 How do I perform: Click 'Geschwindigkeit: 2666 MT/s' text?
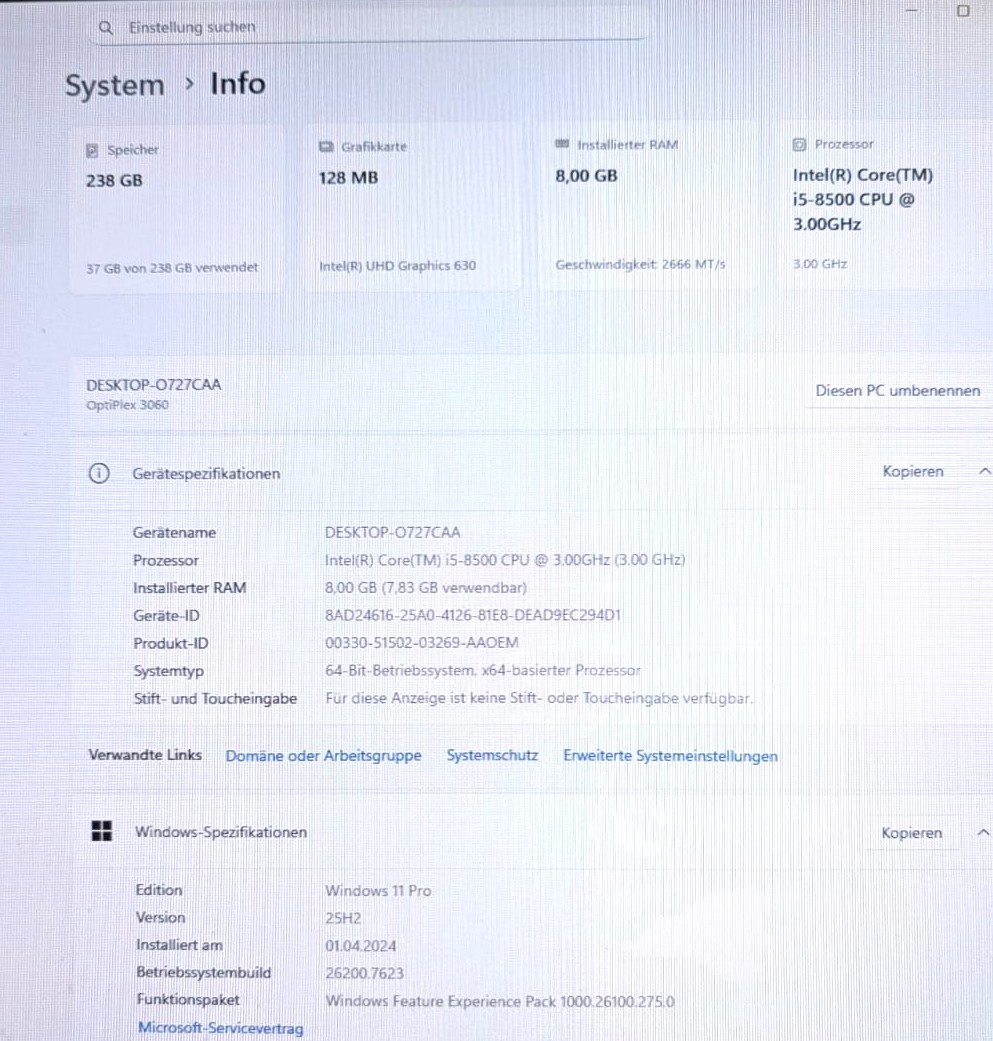click(x=640, y=264)
